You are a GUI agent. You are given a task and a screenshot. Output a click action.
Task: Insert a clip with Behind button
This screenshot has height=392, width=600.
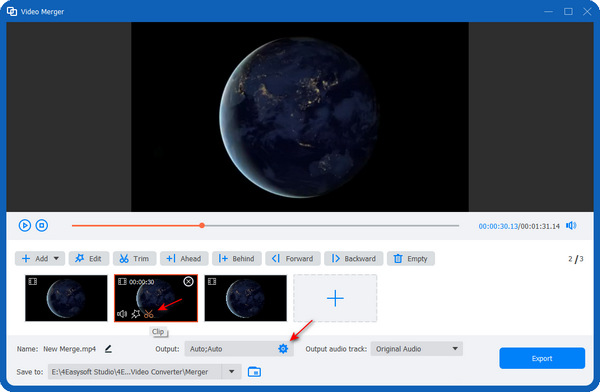[237, 258]
